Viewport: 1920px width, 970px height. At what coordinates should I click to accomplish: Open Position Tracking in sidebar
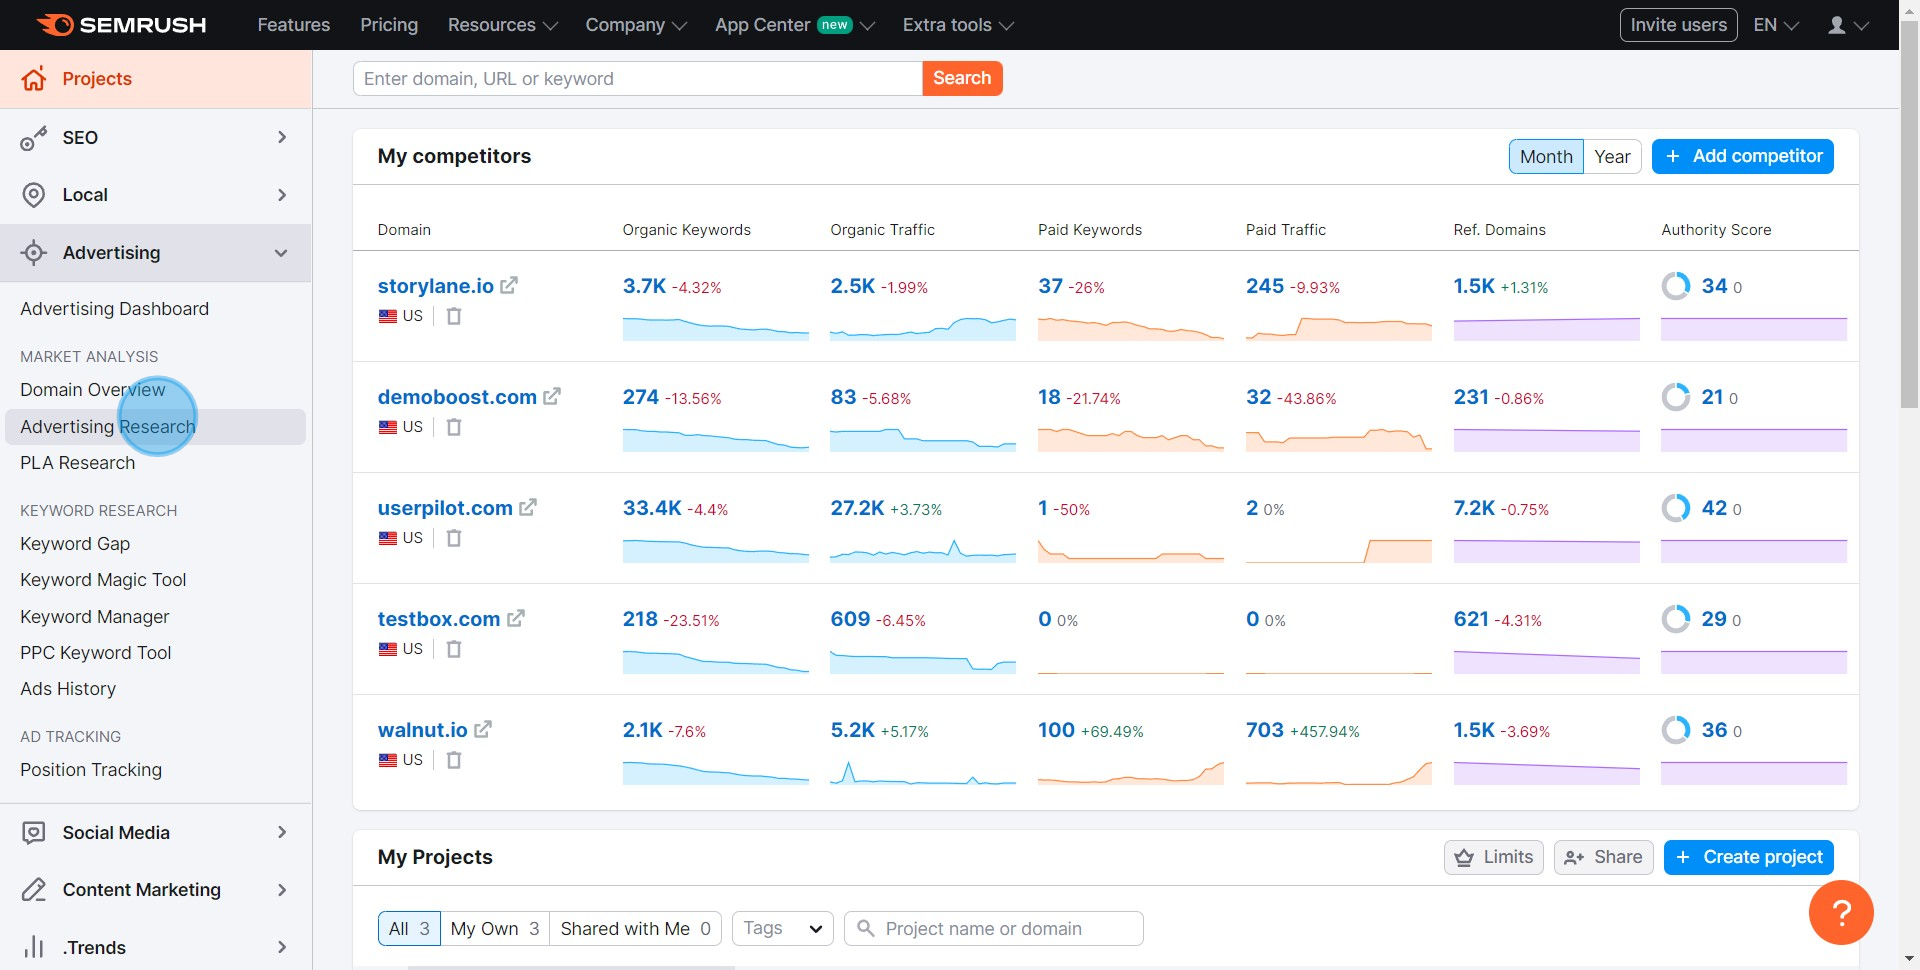click(91, 770)
